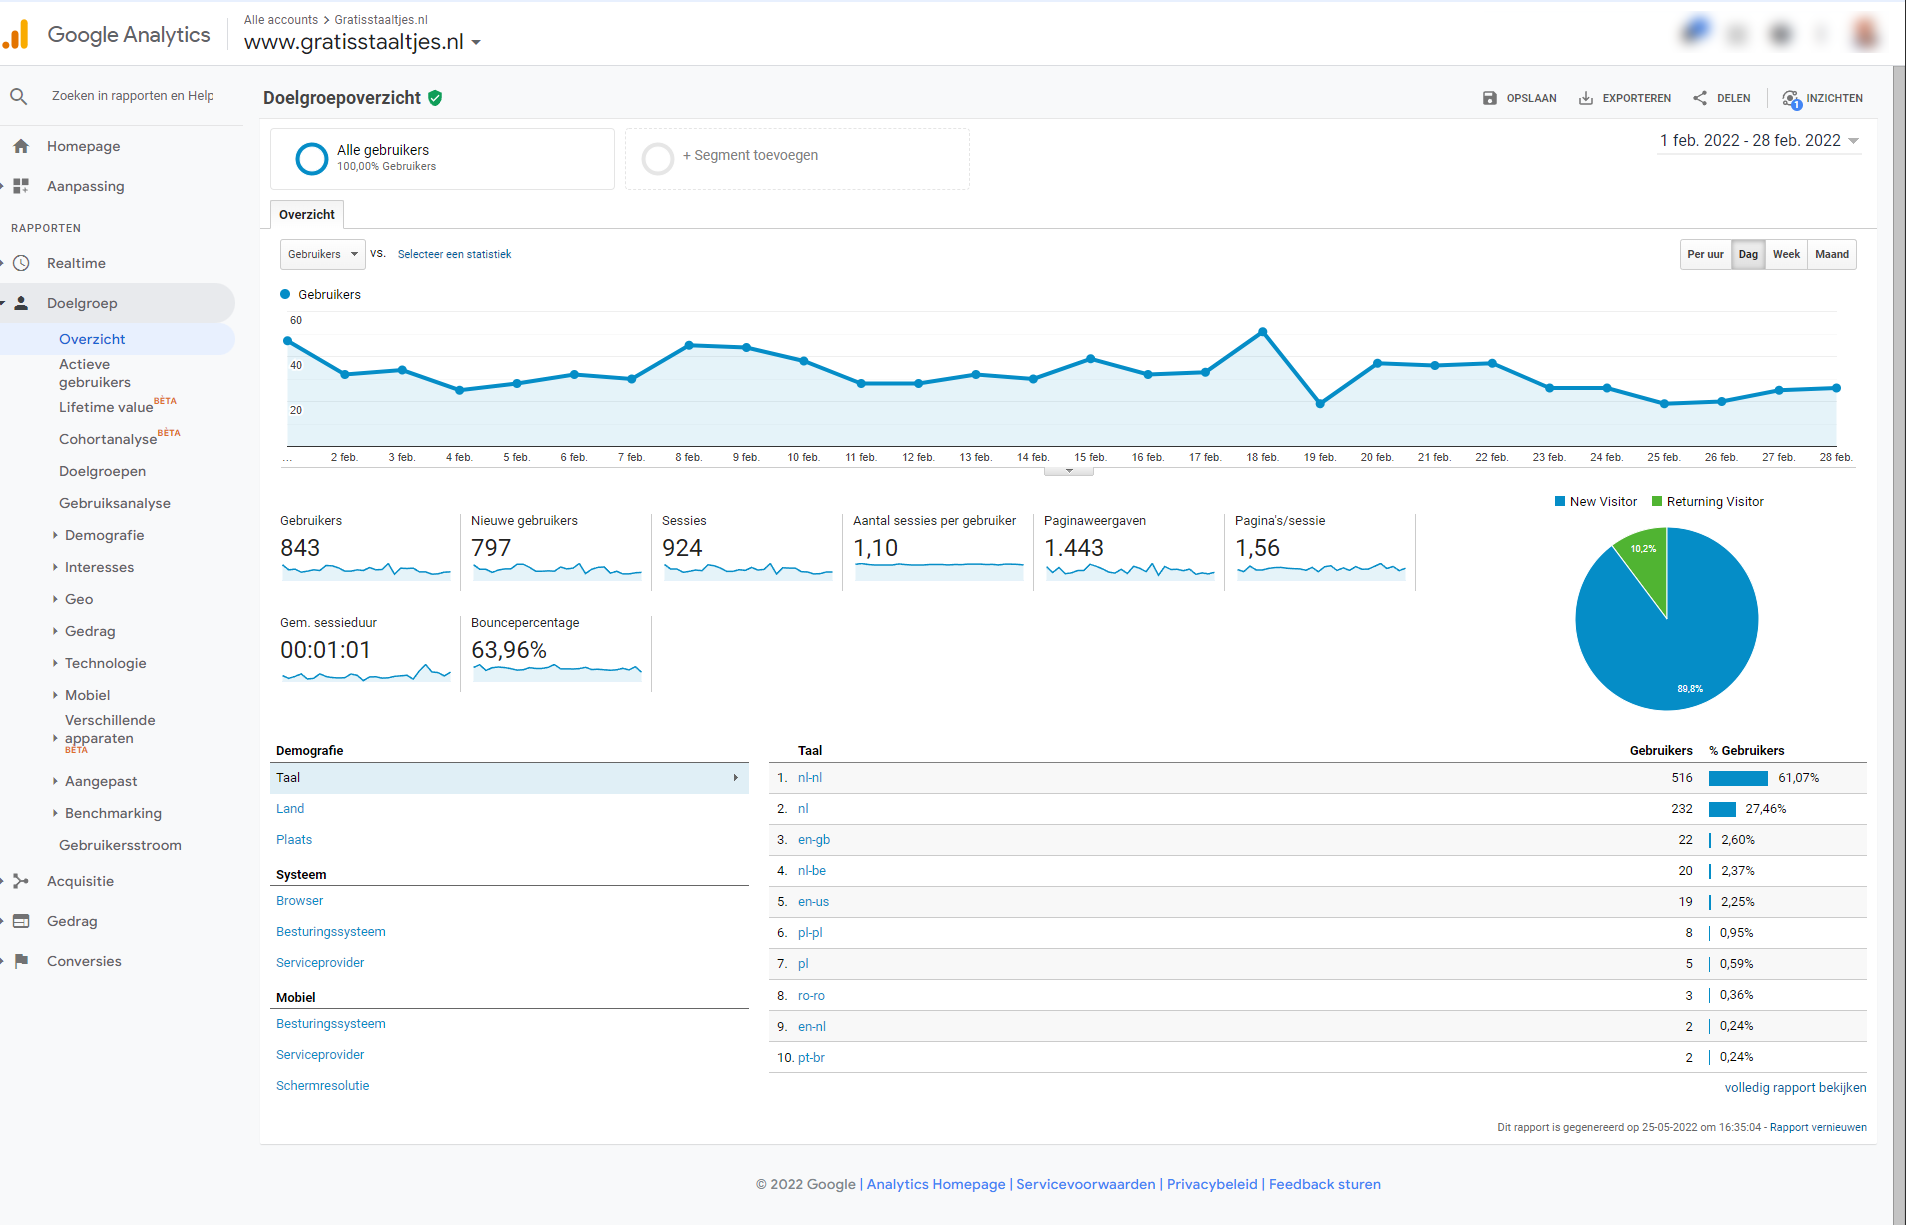This screenshot has height=1225, width=1906.
Task: Expand the Demografie submenu
Action: pos(55,535)
